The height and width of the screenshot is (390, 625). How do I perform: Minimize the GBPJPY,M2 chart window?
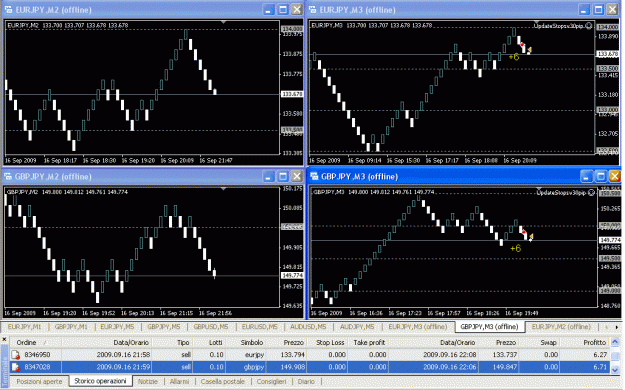(269, 176)
